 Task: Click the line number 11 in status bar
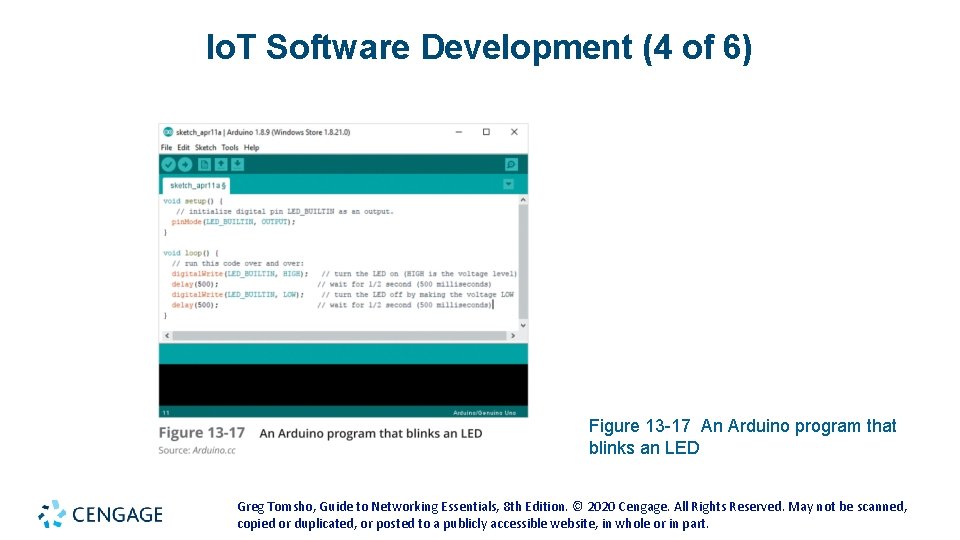point(166,413)
